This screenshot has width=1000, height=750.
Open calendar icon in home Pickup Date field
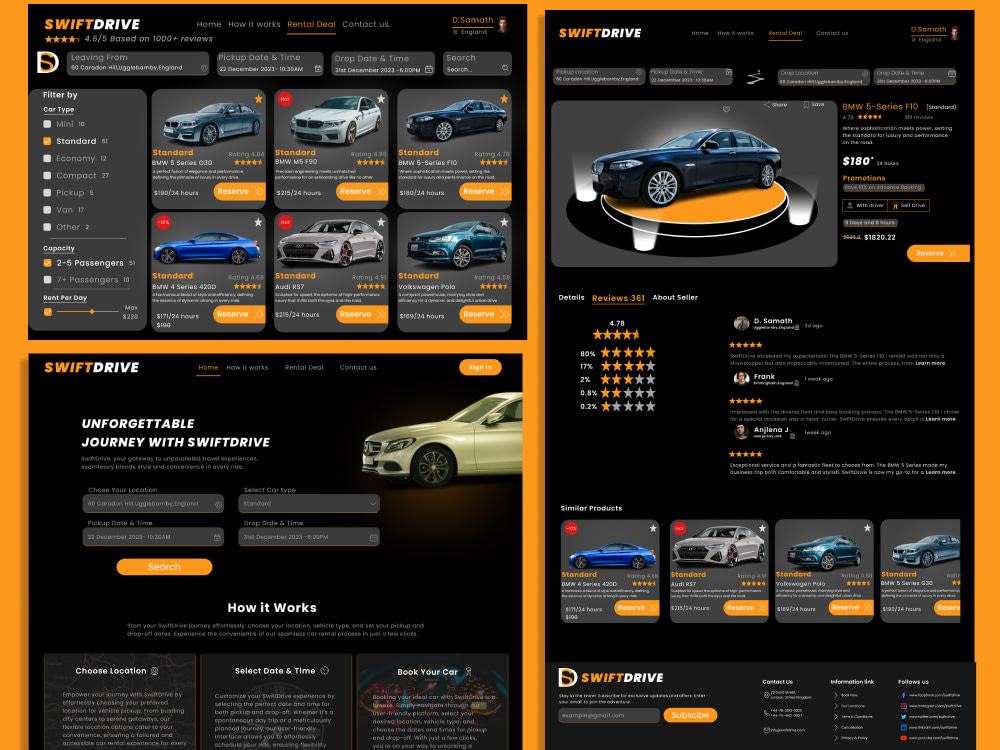tap(217, 538)
